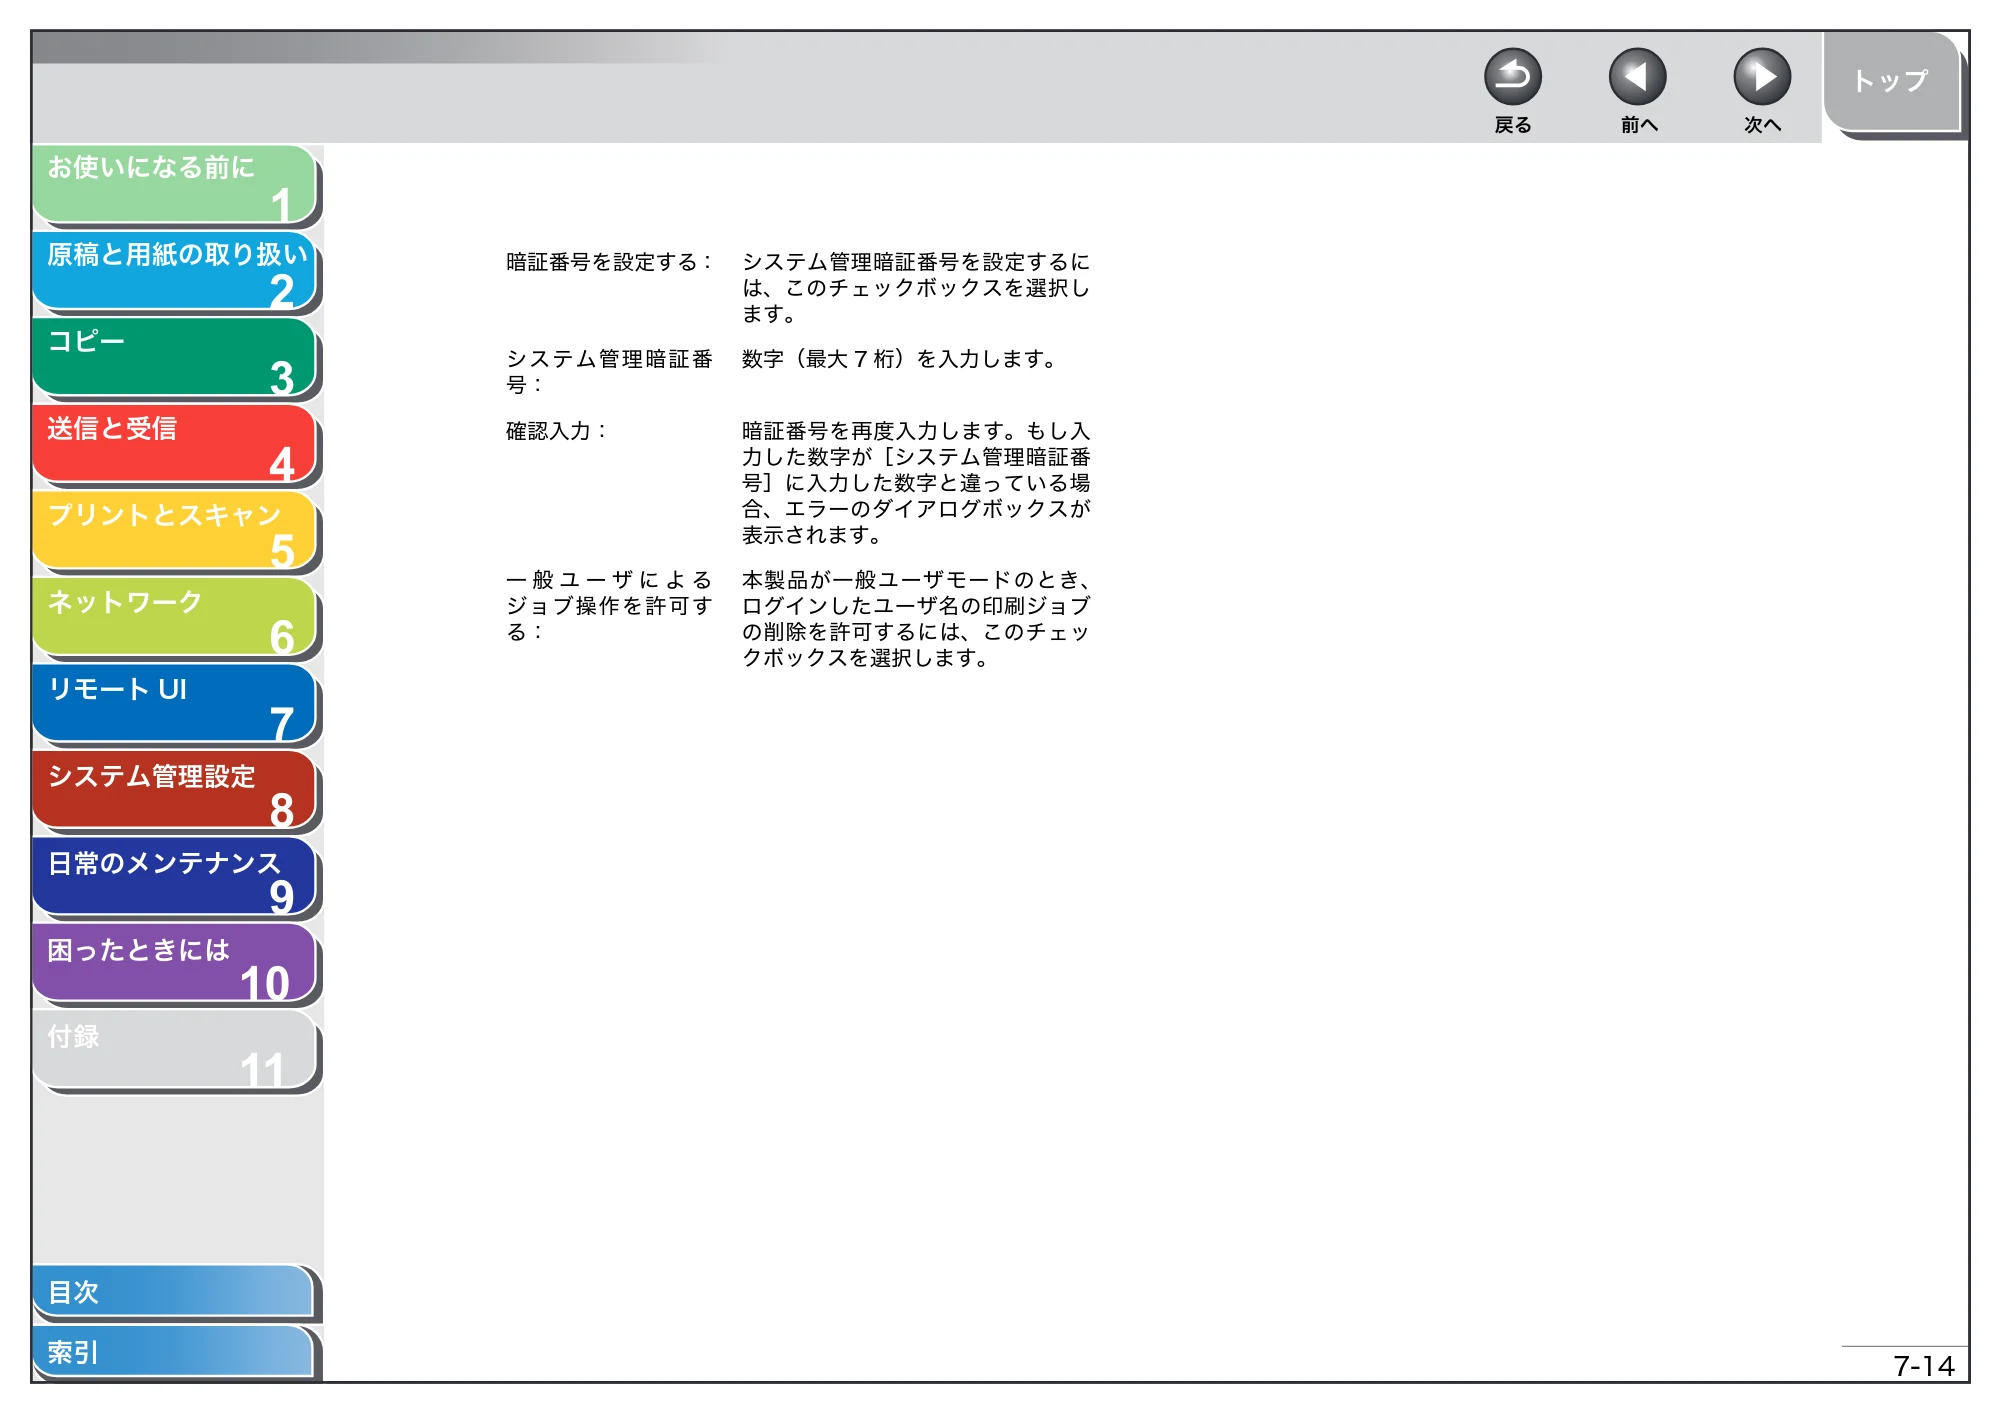2000x1414 pixels.
Task: Go to chapter 3 コピー
Action: tap(175, 358)
